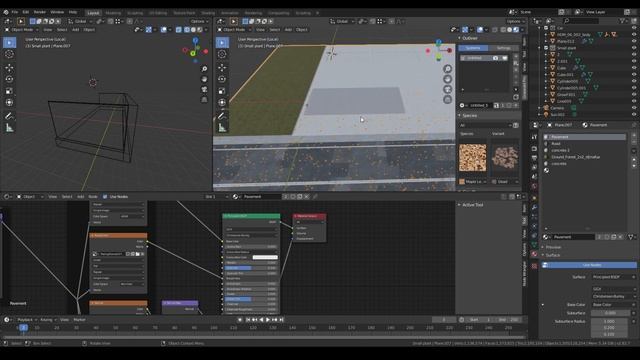Viewport: 640px width, 360px height.
Task: Open the Window menu
Action: pyautogui.click(x=57, y=12)
